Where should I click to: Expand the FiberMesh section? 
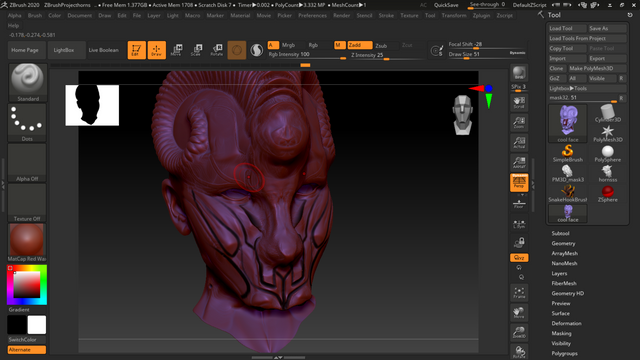coord(564,283)
